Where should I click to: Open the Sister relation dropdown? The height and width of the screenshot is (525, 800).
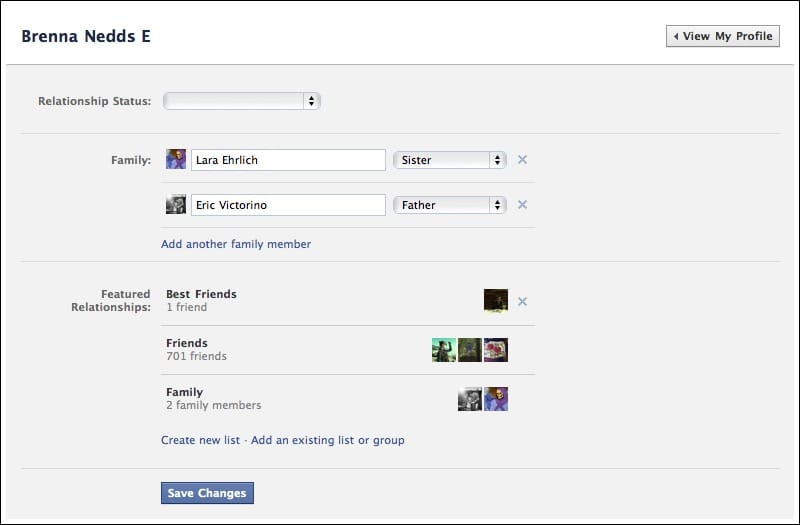pos(449,160)
